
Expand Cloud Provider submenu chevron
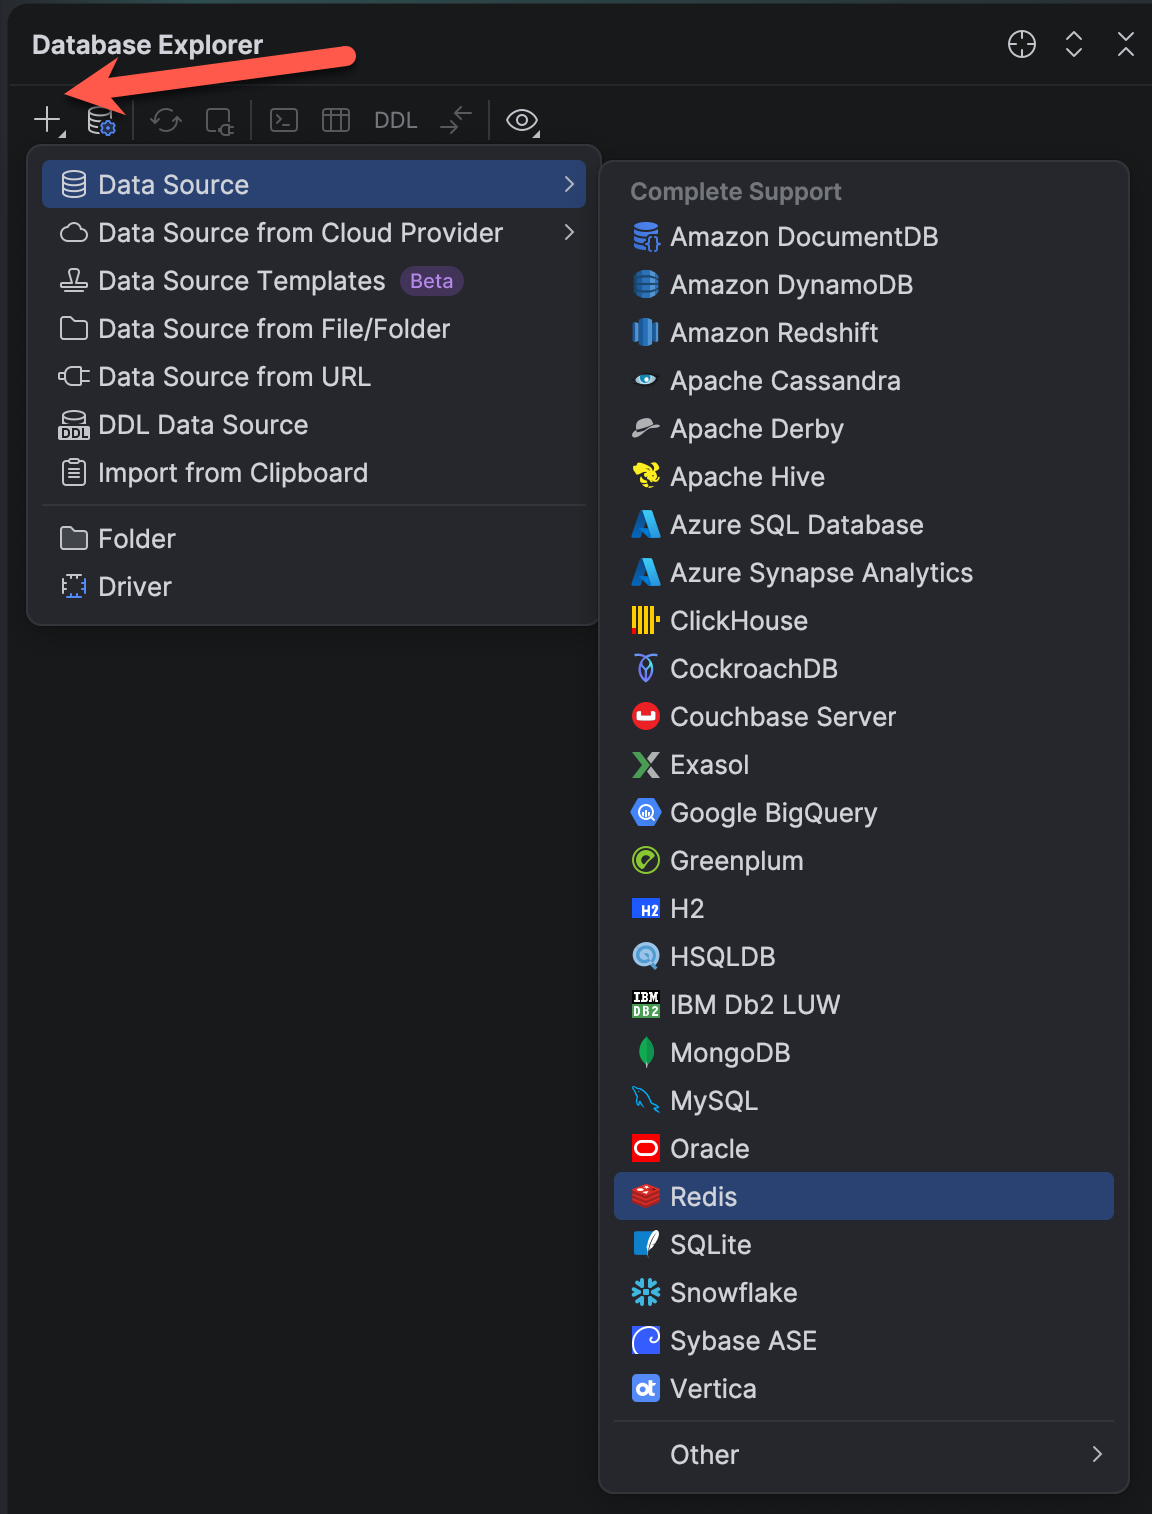569,232
